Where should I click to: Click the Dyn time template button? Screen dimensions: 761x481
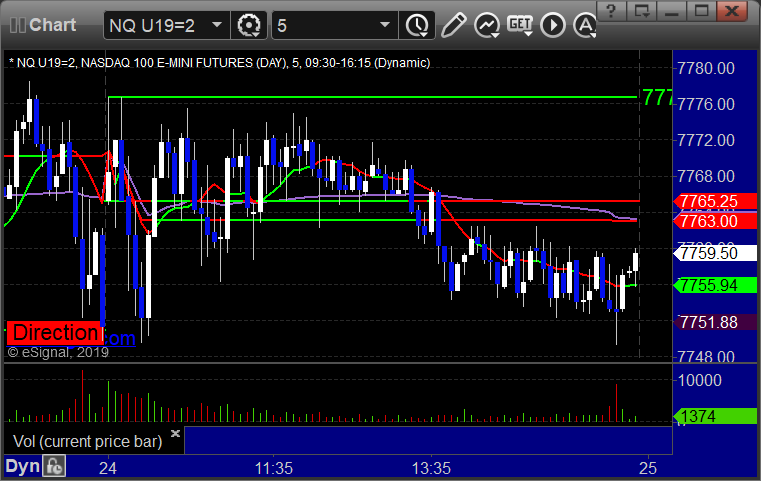coord(23,466)
